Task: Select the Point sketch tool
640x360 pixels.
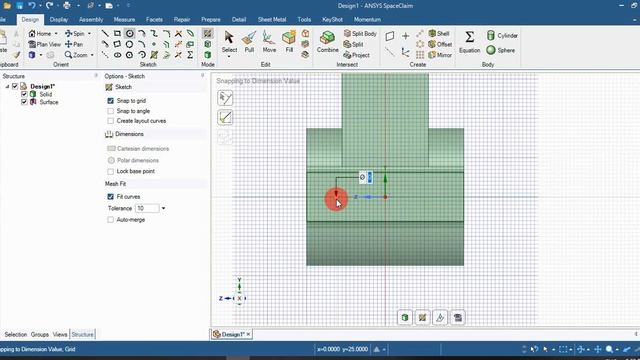Action: 154,44
